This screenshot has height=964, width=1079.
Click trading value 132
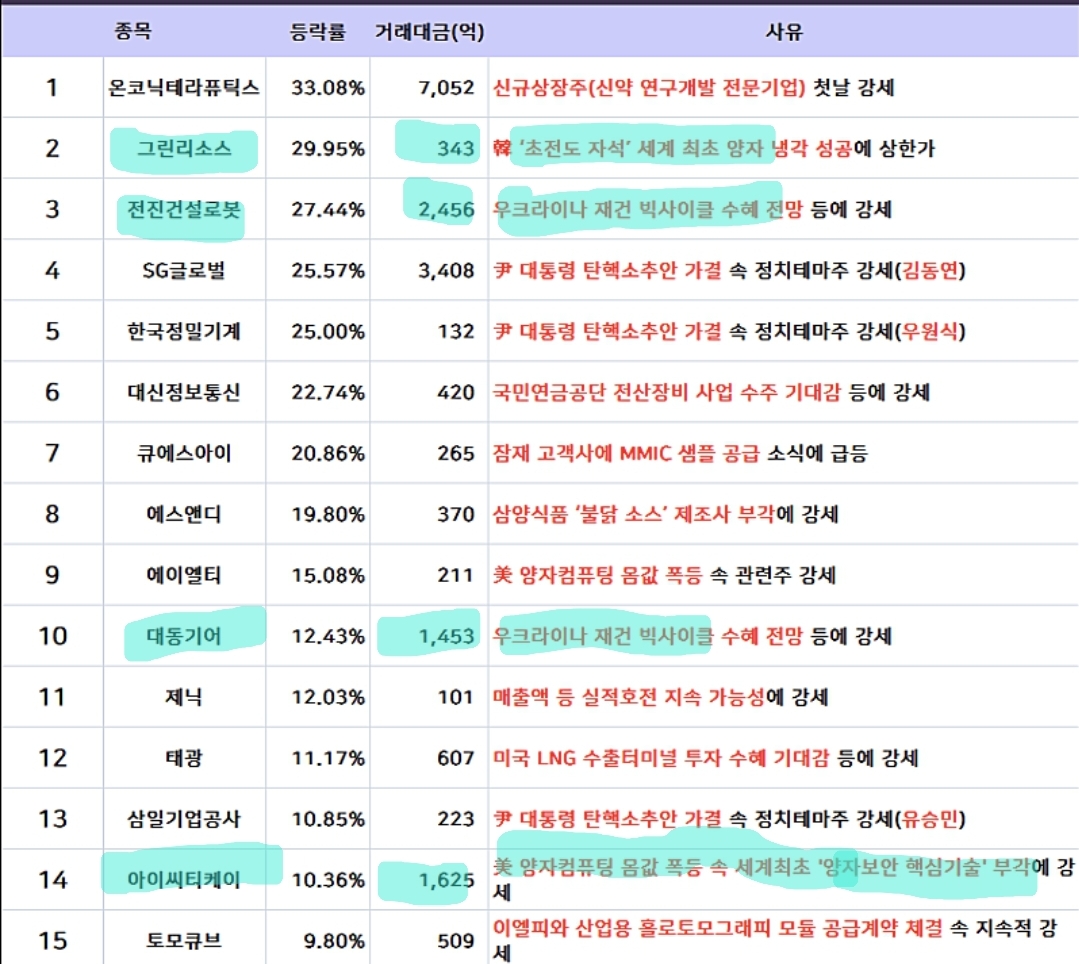[456, 331]
